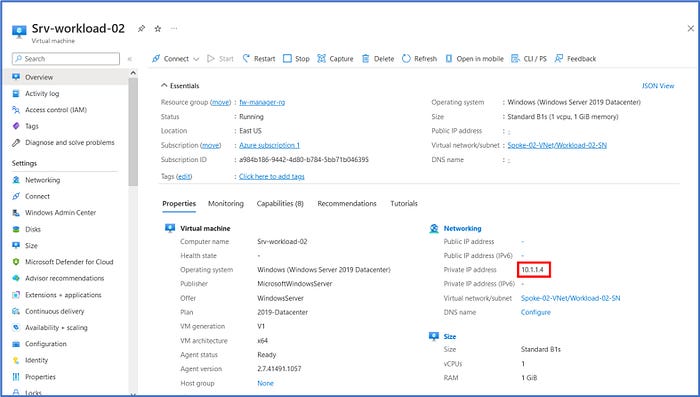Click the Host group None link

click(265, 383)
